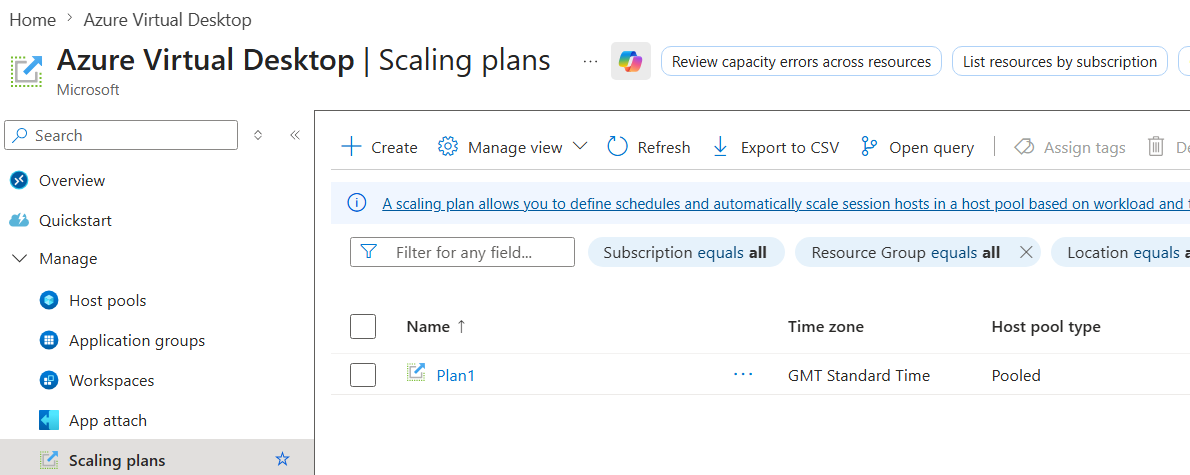Image resolution: width=1190 pixels, height=475 pixels.
Task: Click the Home breadcrumb link
Action: pos(33,20)
